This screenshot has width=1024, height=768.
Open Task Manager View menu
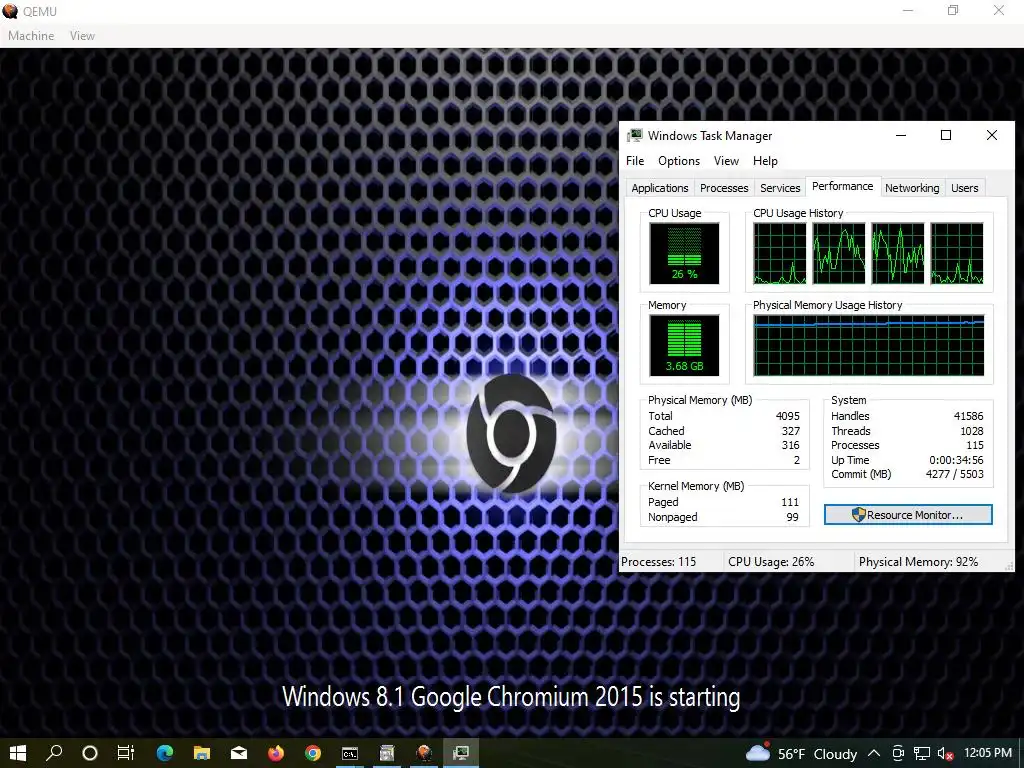[726, 161]
